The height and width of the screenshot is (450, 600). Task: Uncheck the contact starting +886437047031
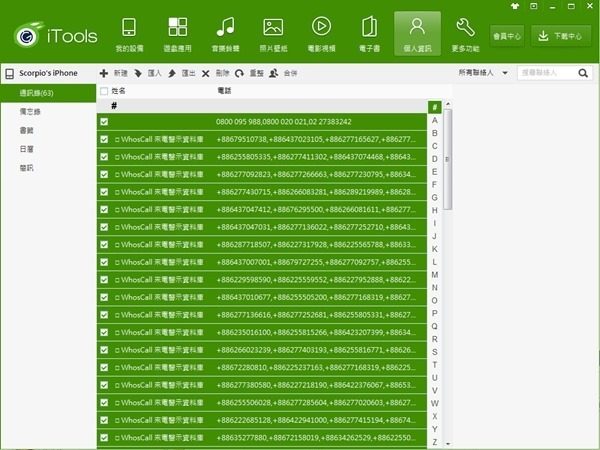(104, 227)
